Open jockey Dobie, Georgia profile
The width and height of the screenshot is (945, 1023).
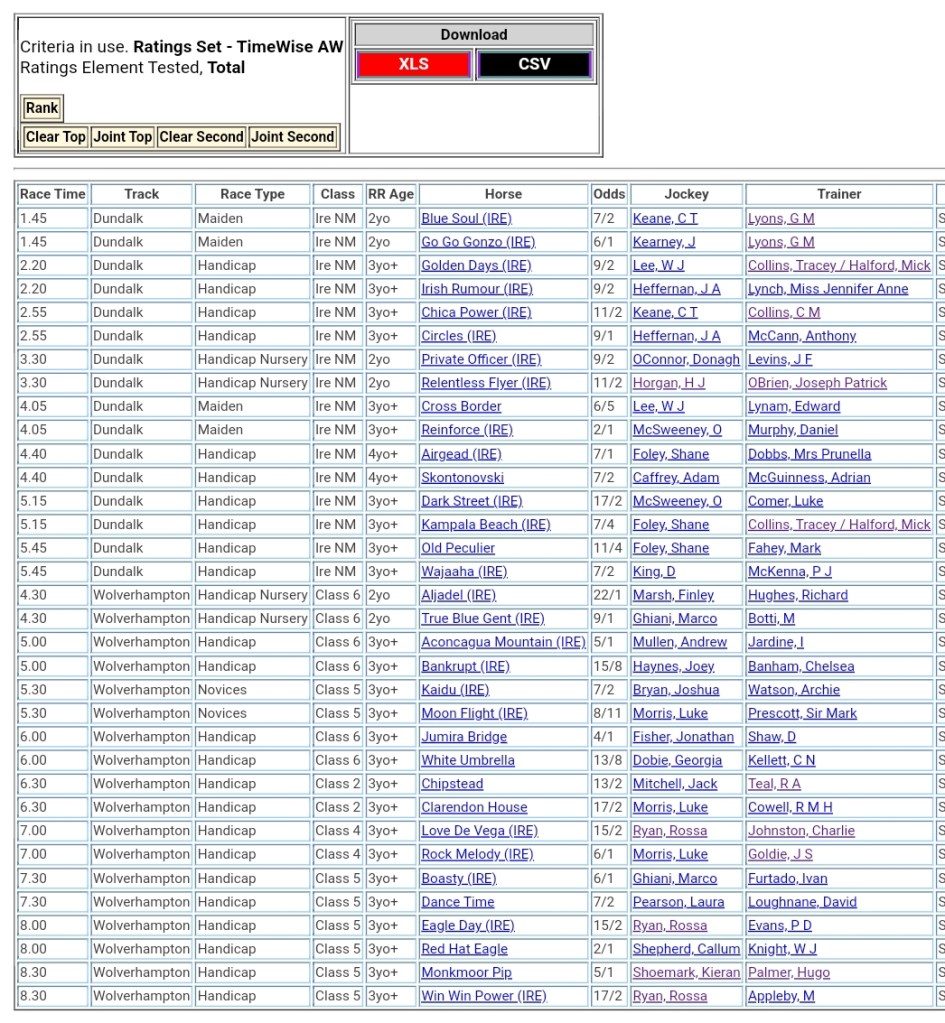pyautogui.click(x=677, y=761)
